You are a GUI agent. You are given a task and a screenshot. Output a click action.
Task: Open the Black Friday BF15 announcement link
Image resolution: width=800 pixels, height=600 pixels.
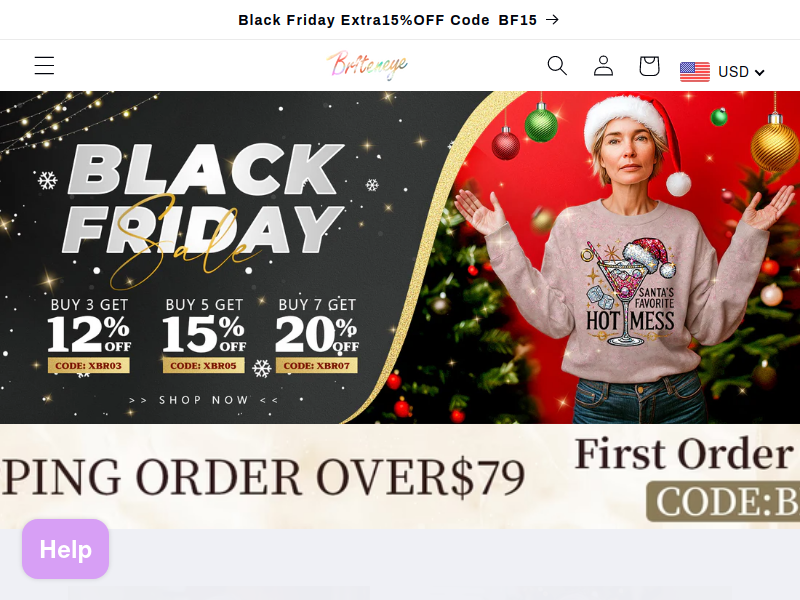tap(399, 20)
